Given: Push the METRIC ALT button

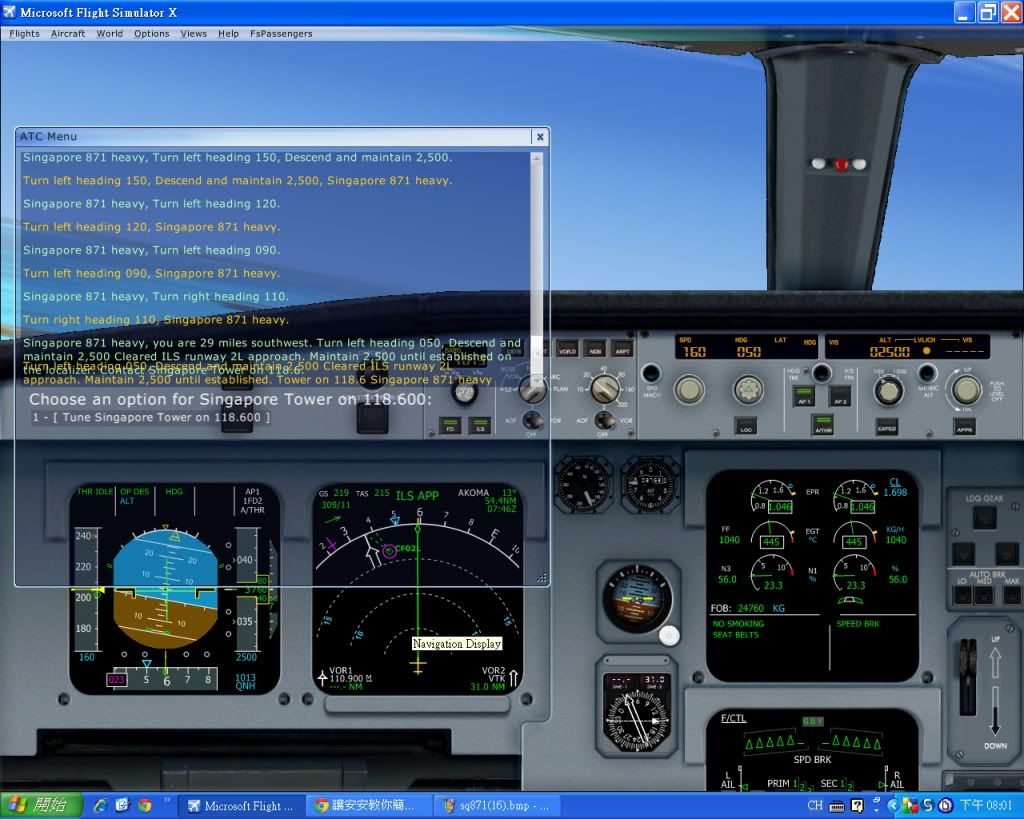Looking at the screenshot, I should [927, 374].
